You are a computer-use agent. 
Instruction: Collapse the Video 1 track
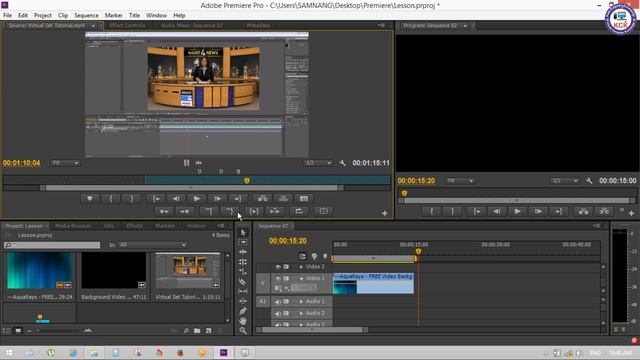click(x=301, y=278)
